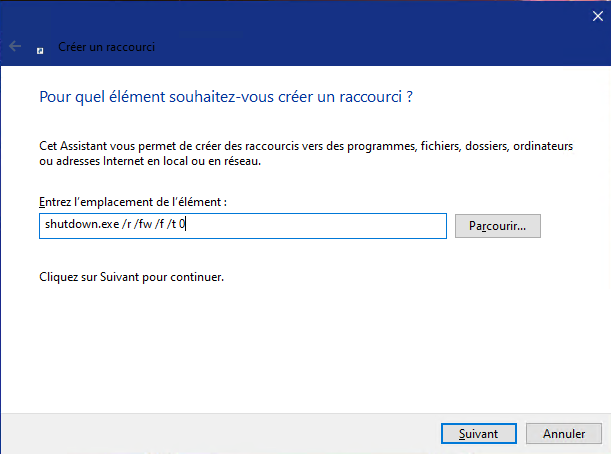Place cursor on the /fw switch
Screen dimensions: 611x454
click(142, 224)
